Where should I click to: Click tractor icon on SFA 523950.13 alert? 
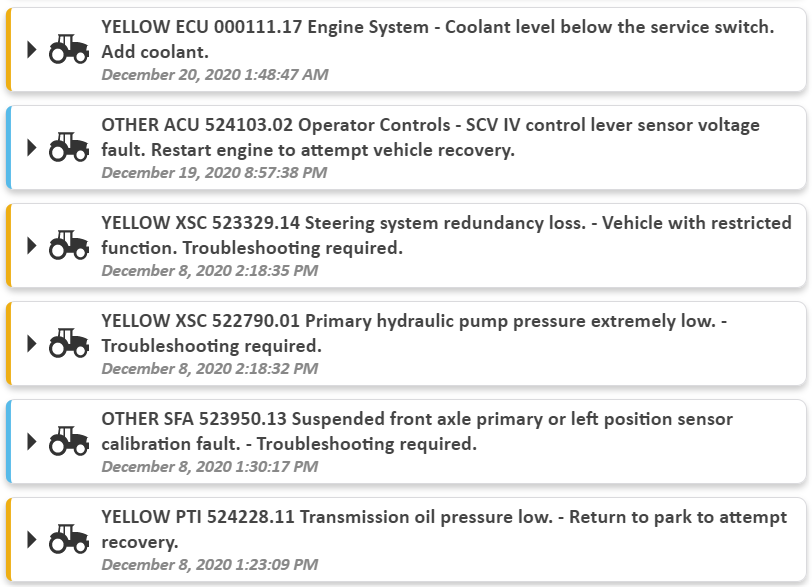coord(69,441)
